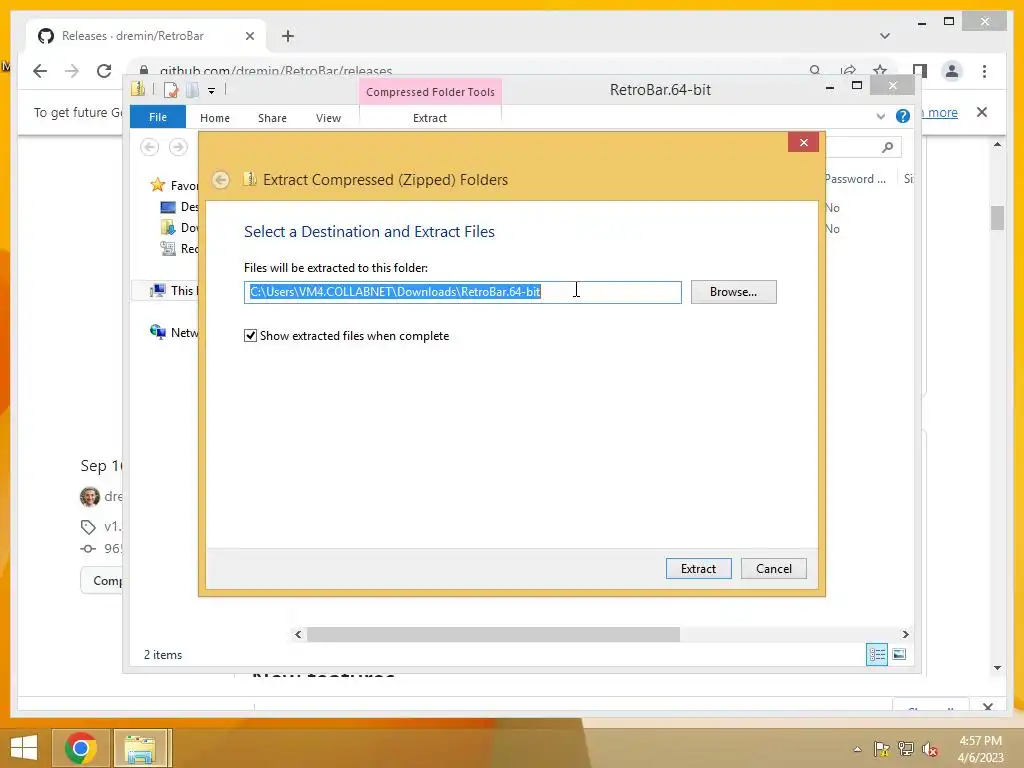Click the dialog's back arrow icon
The image size is (1024, 768).
[221, 180]
